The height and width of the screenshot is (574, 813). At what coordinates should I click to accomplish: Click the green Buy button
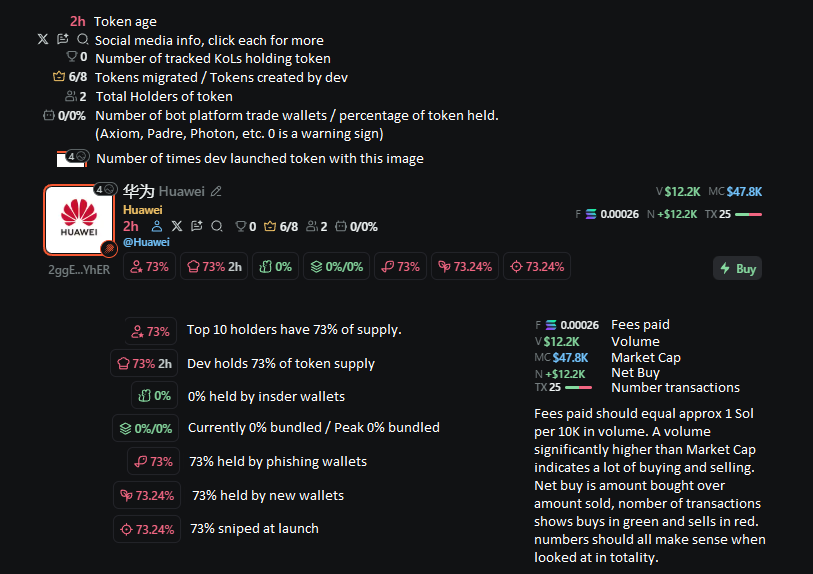pyautogui.click(x=737, y=268)
